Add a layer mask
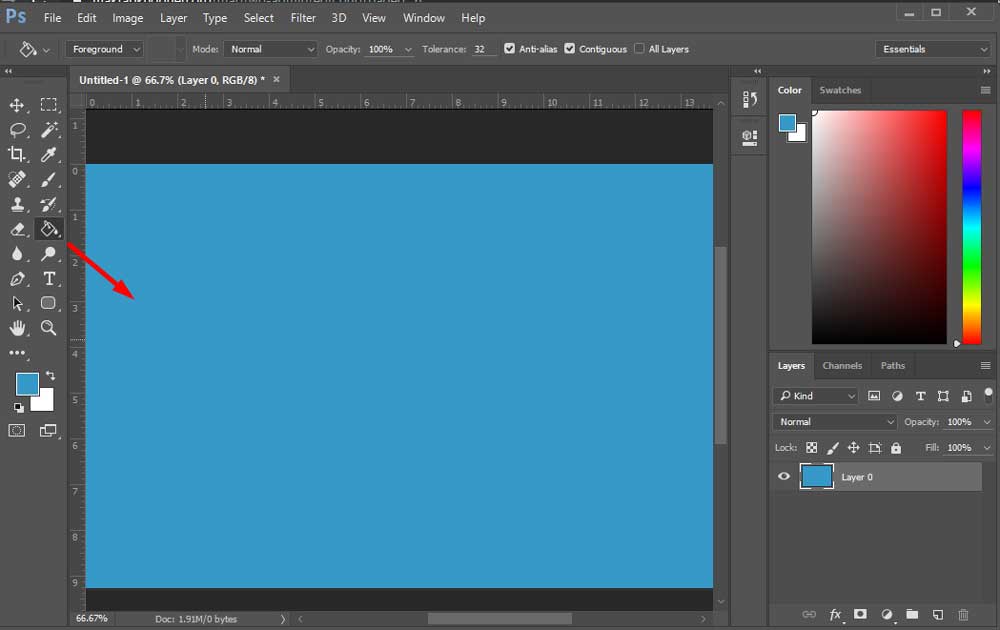 point(860,614)
